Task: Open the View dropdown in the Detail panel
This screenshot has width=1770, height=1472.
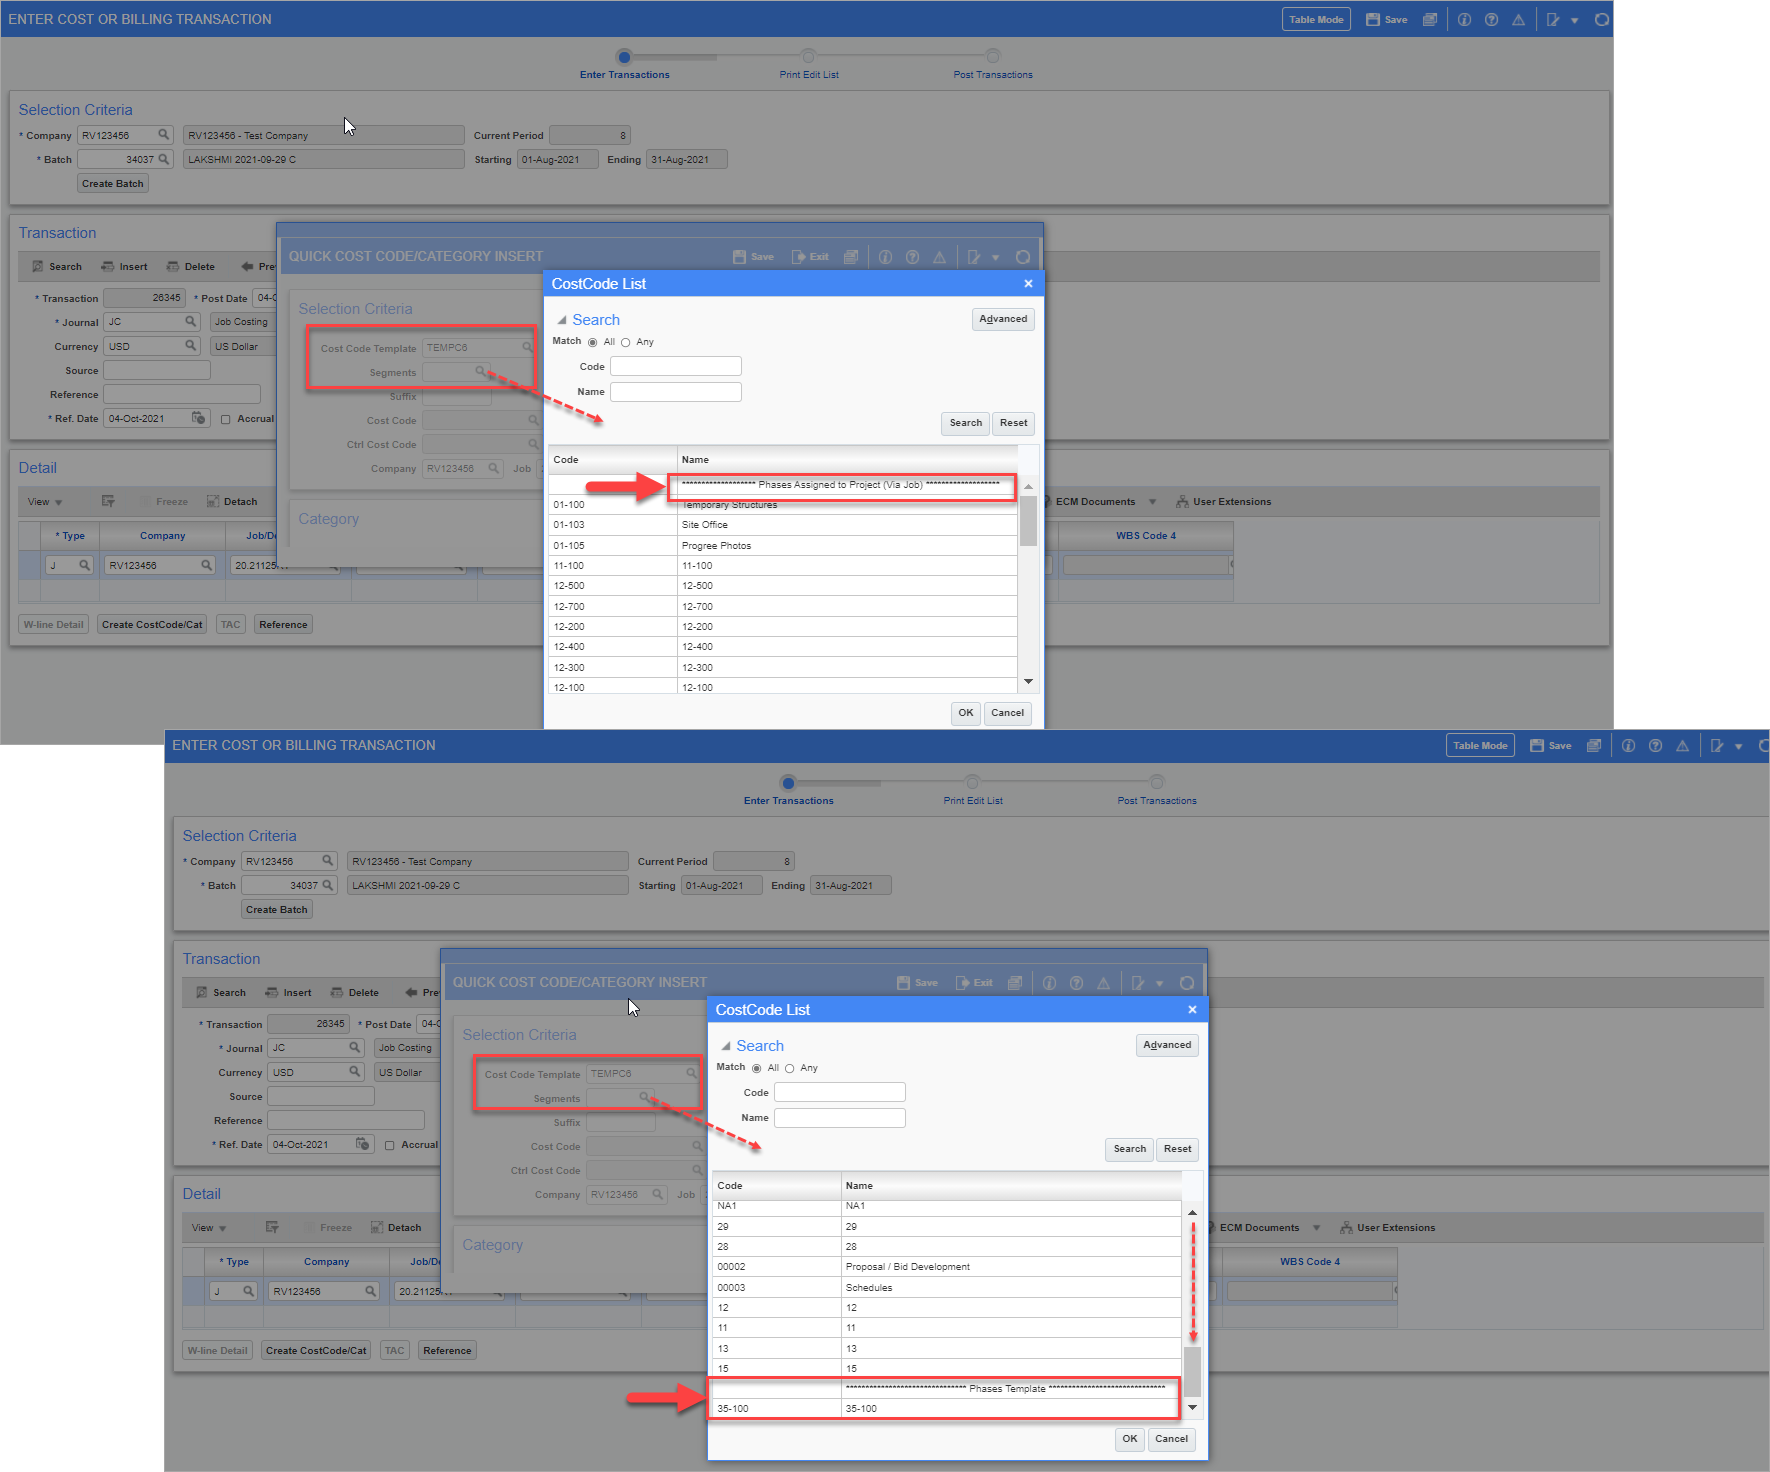Action: [43, 501]
